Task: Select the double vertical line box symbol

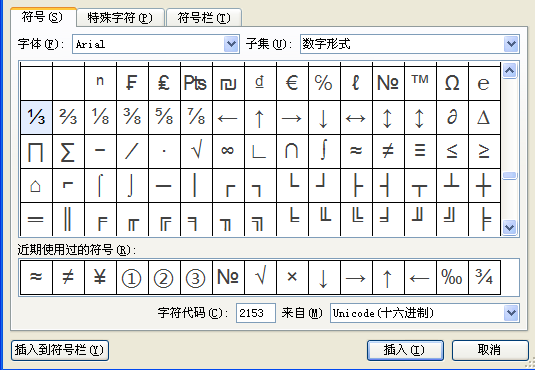Action: [68, 219]
